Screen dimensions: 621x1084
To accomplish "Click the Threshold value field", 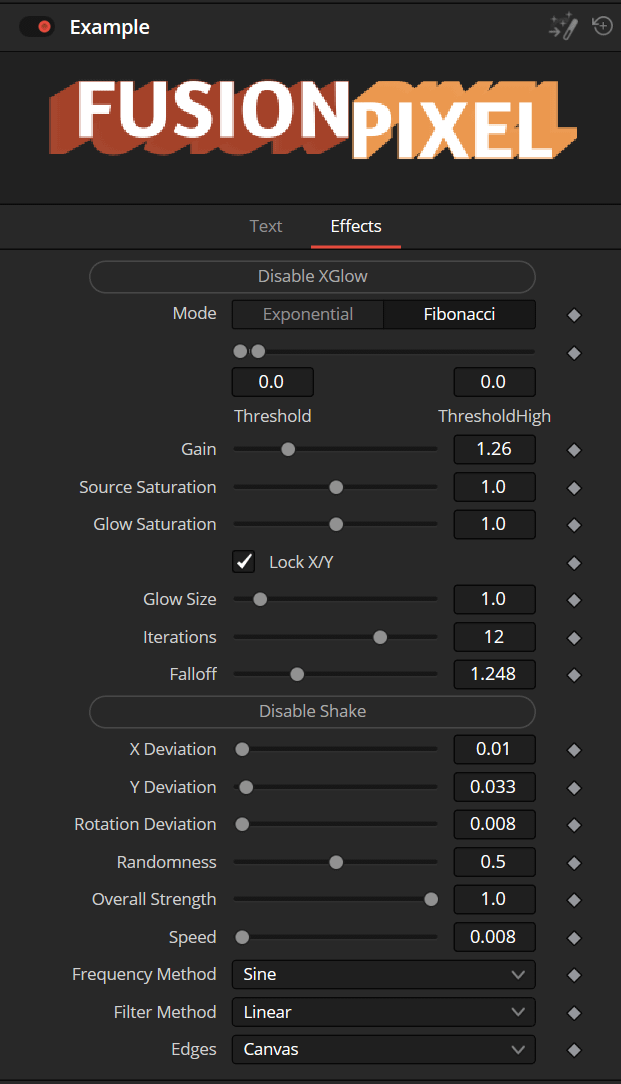I will (272, 382).
